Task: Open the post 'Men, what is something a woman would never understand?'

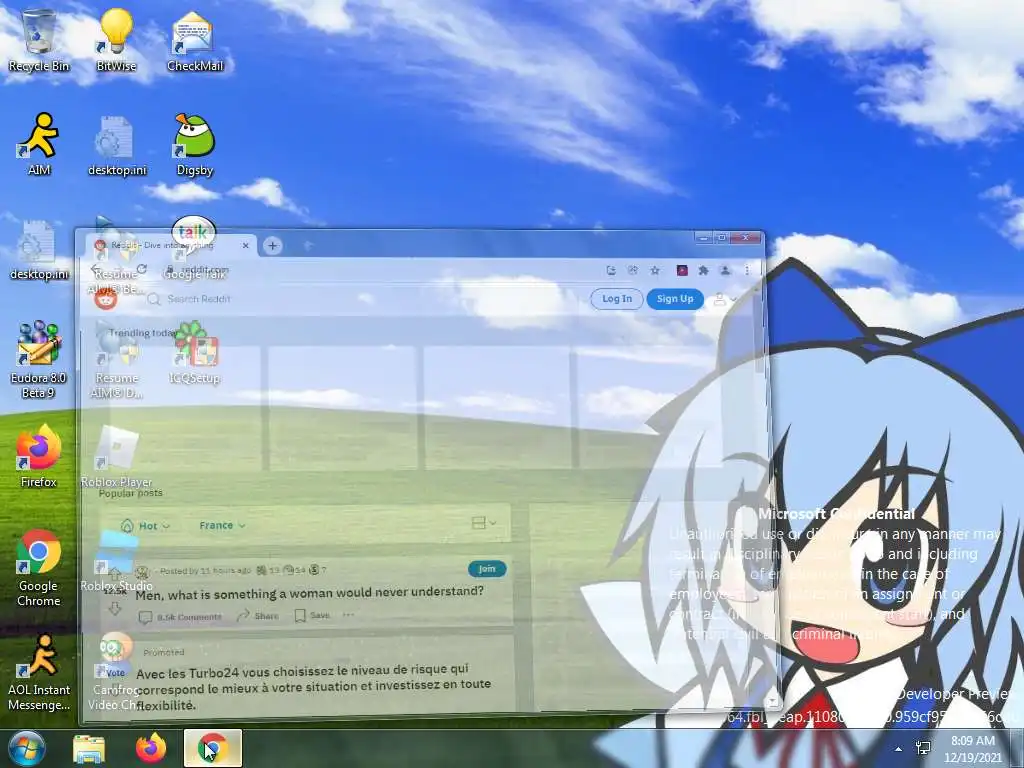Action: pos(310,593)
